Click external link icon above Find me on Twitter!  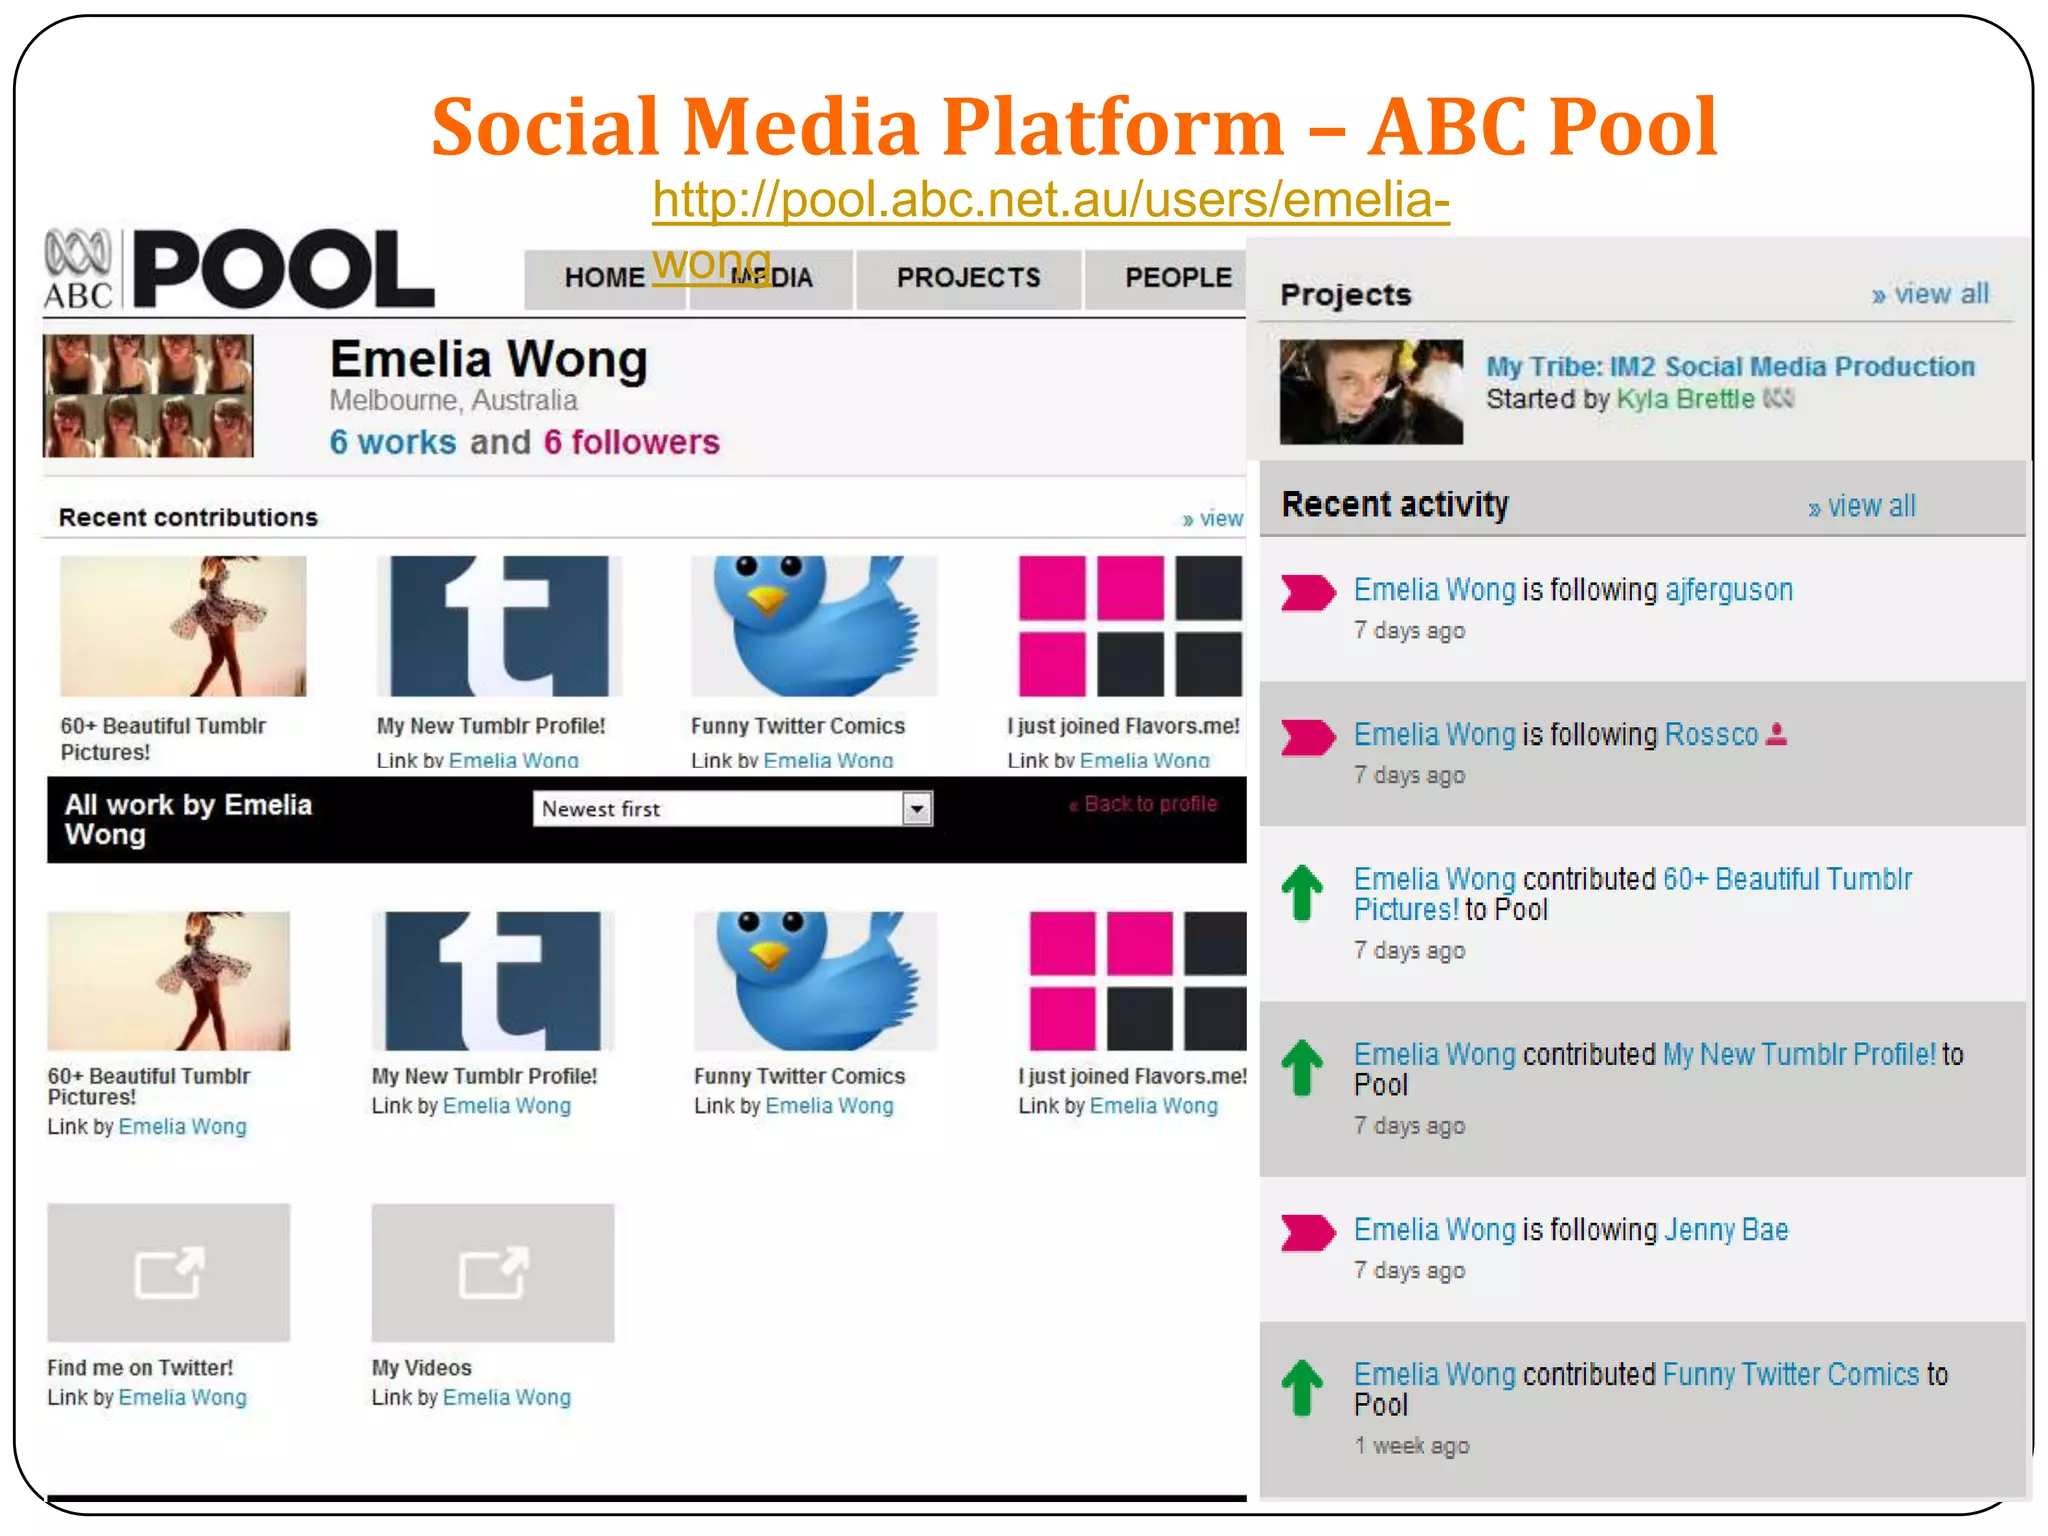pos(169,1272)
